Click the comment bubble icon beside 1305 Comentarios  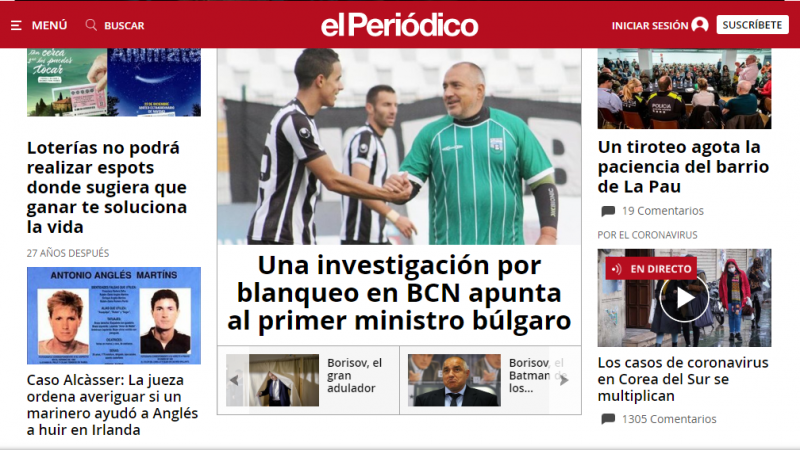[x=608, y=419]
